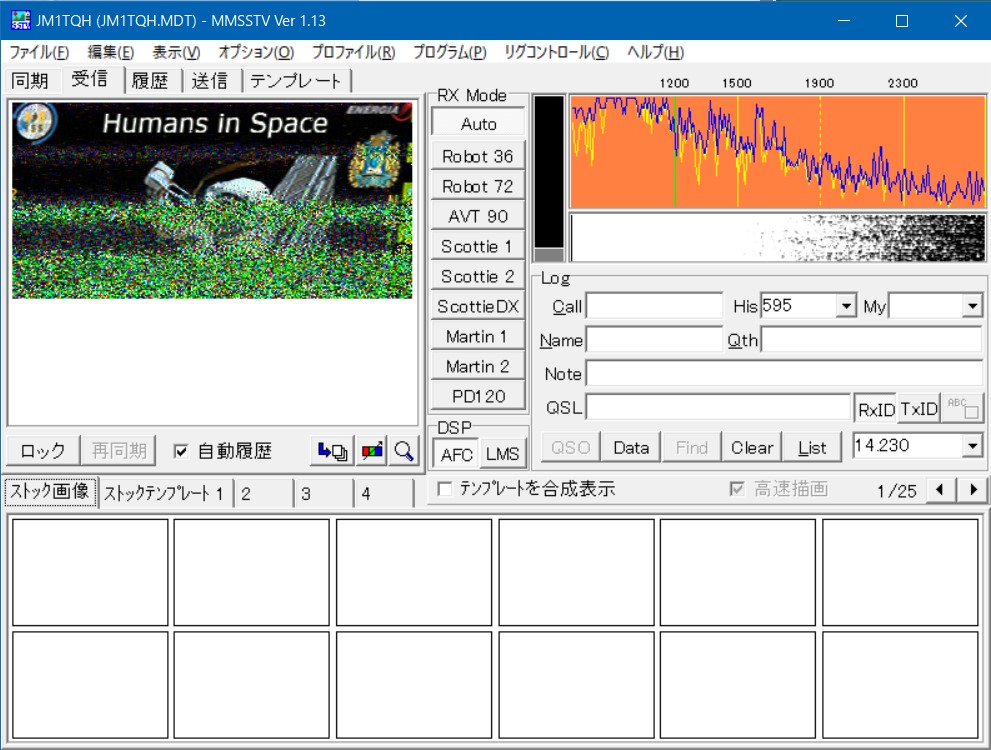
Task: Select stock template tab 3
Action: [x=324, y=493]
